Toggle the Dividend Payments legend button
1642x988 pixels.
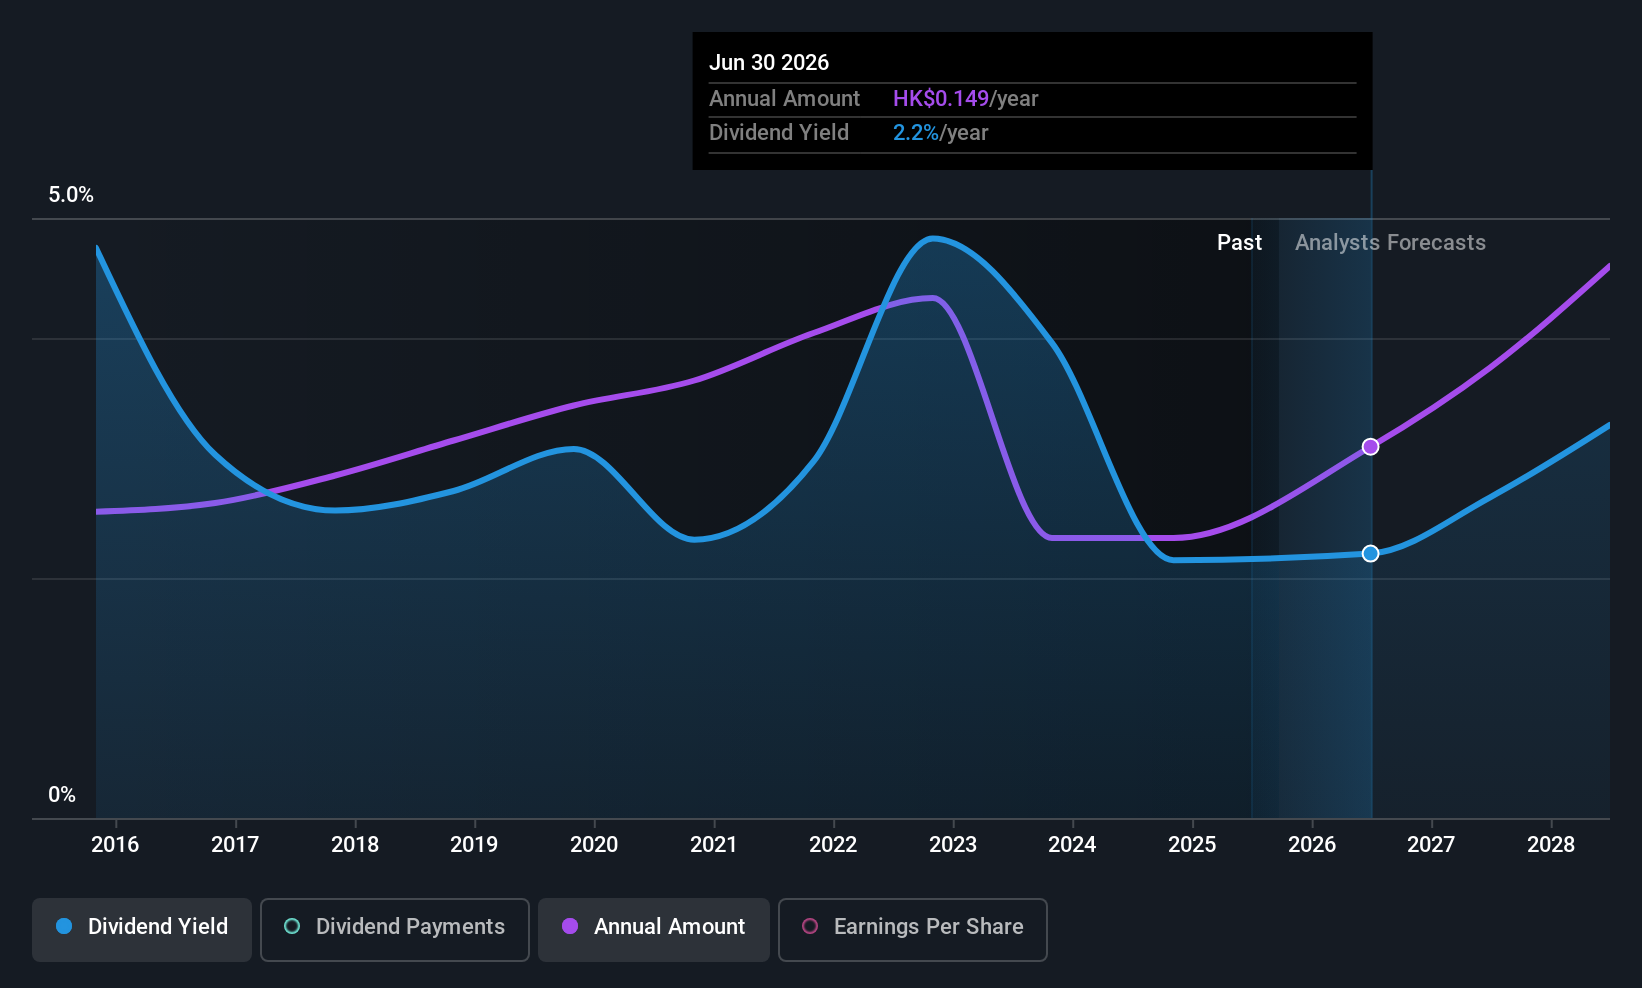395,930
